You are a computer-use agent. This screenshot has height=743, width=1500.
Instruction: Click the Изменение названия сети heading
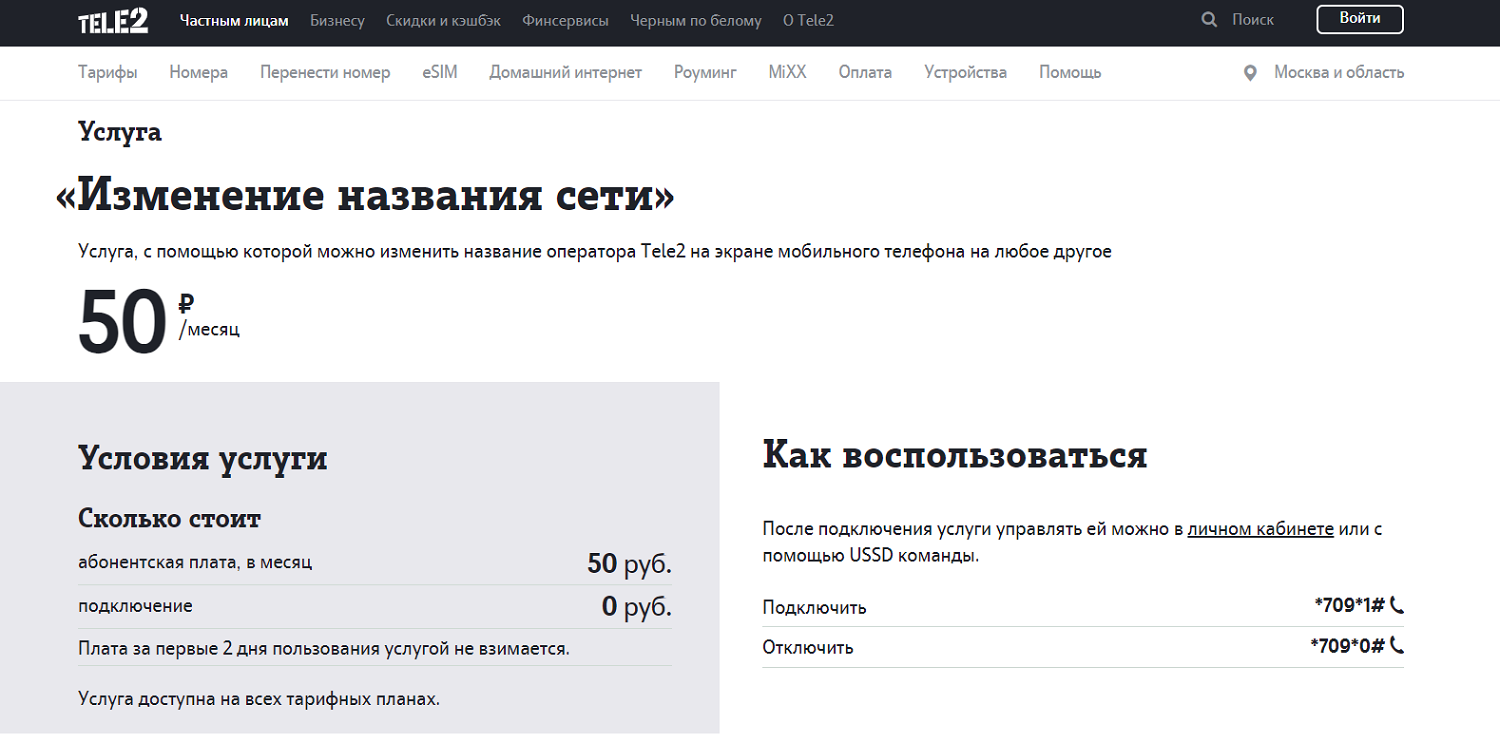(365, 194)
